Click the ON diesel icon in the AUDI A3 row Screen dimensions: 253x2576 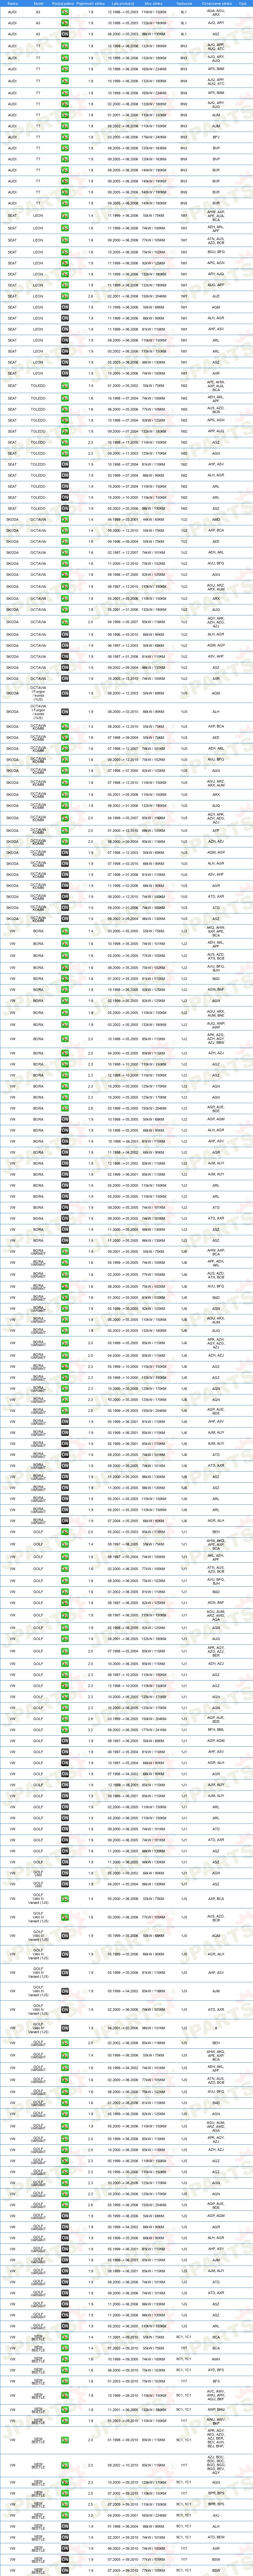[65, 34]
